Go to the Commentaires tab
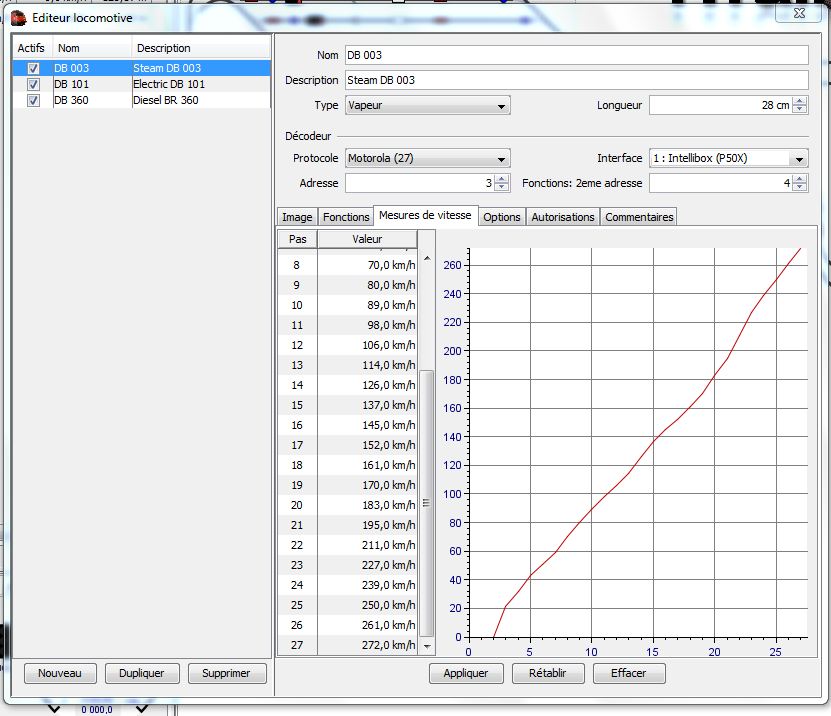 (639, 217)
